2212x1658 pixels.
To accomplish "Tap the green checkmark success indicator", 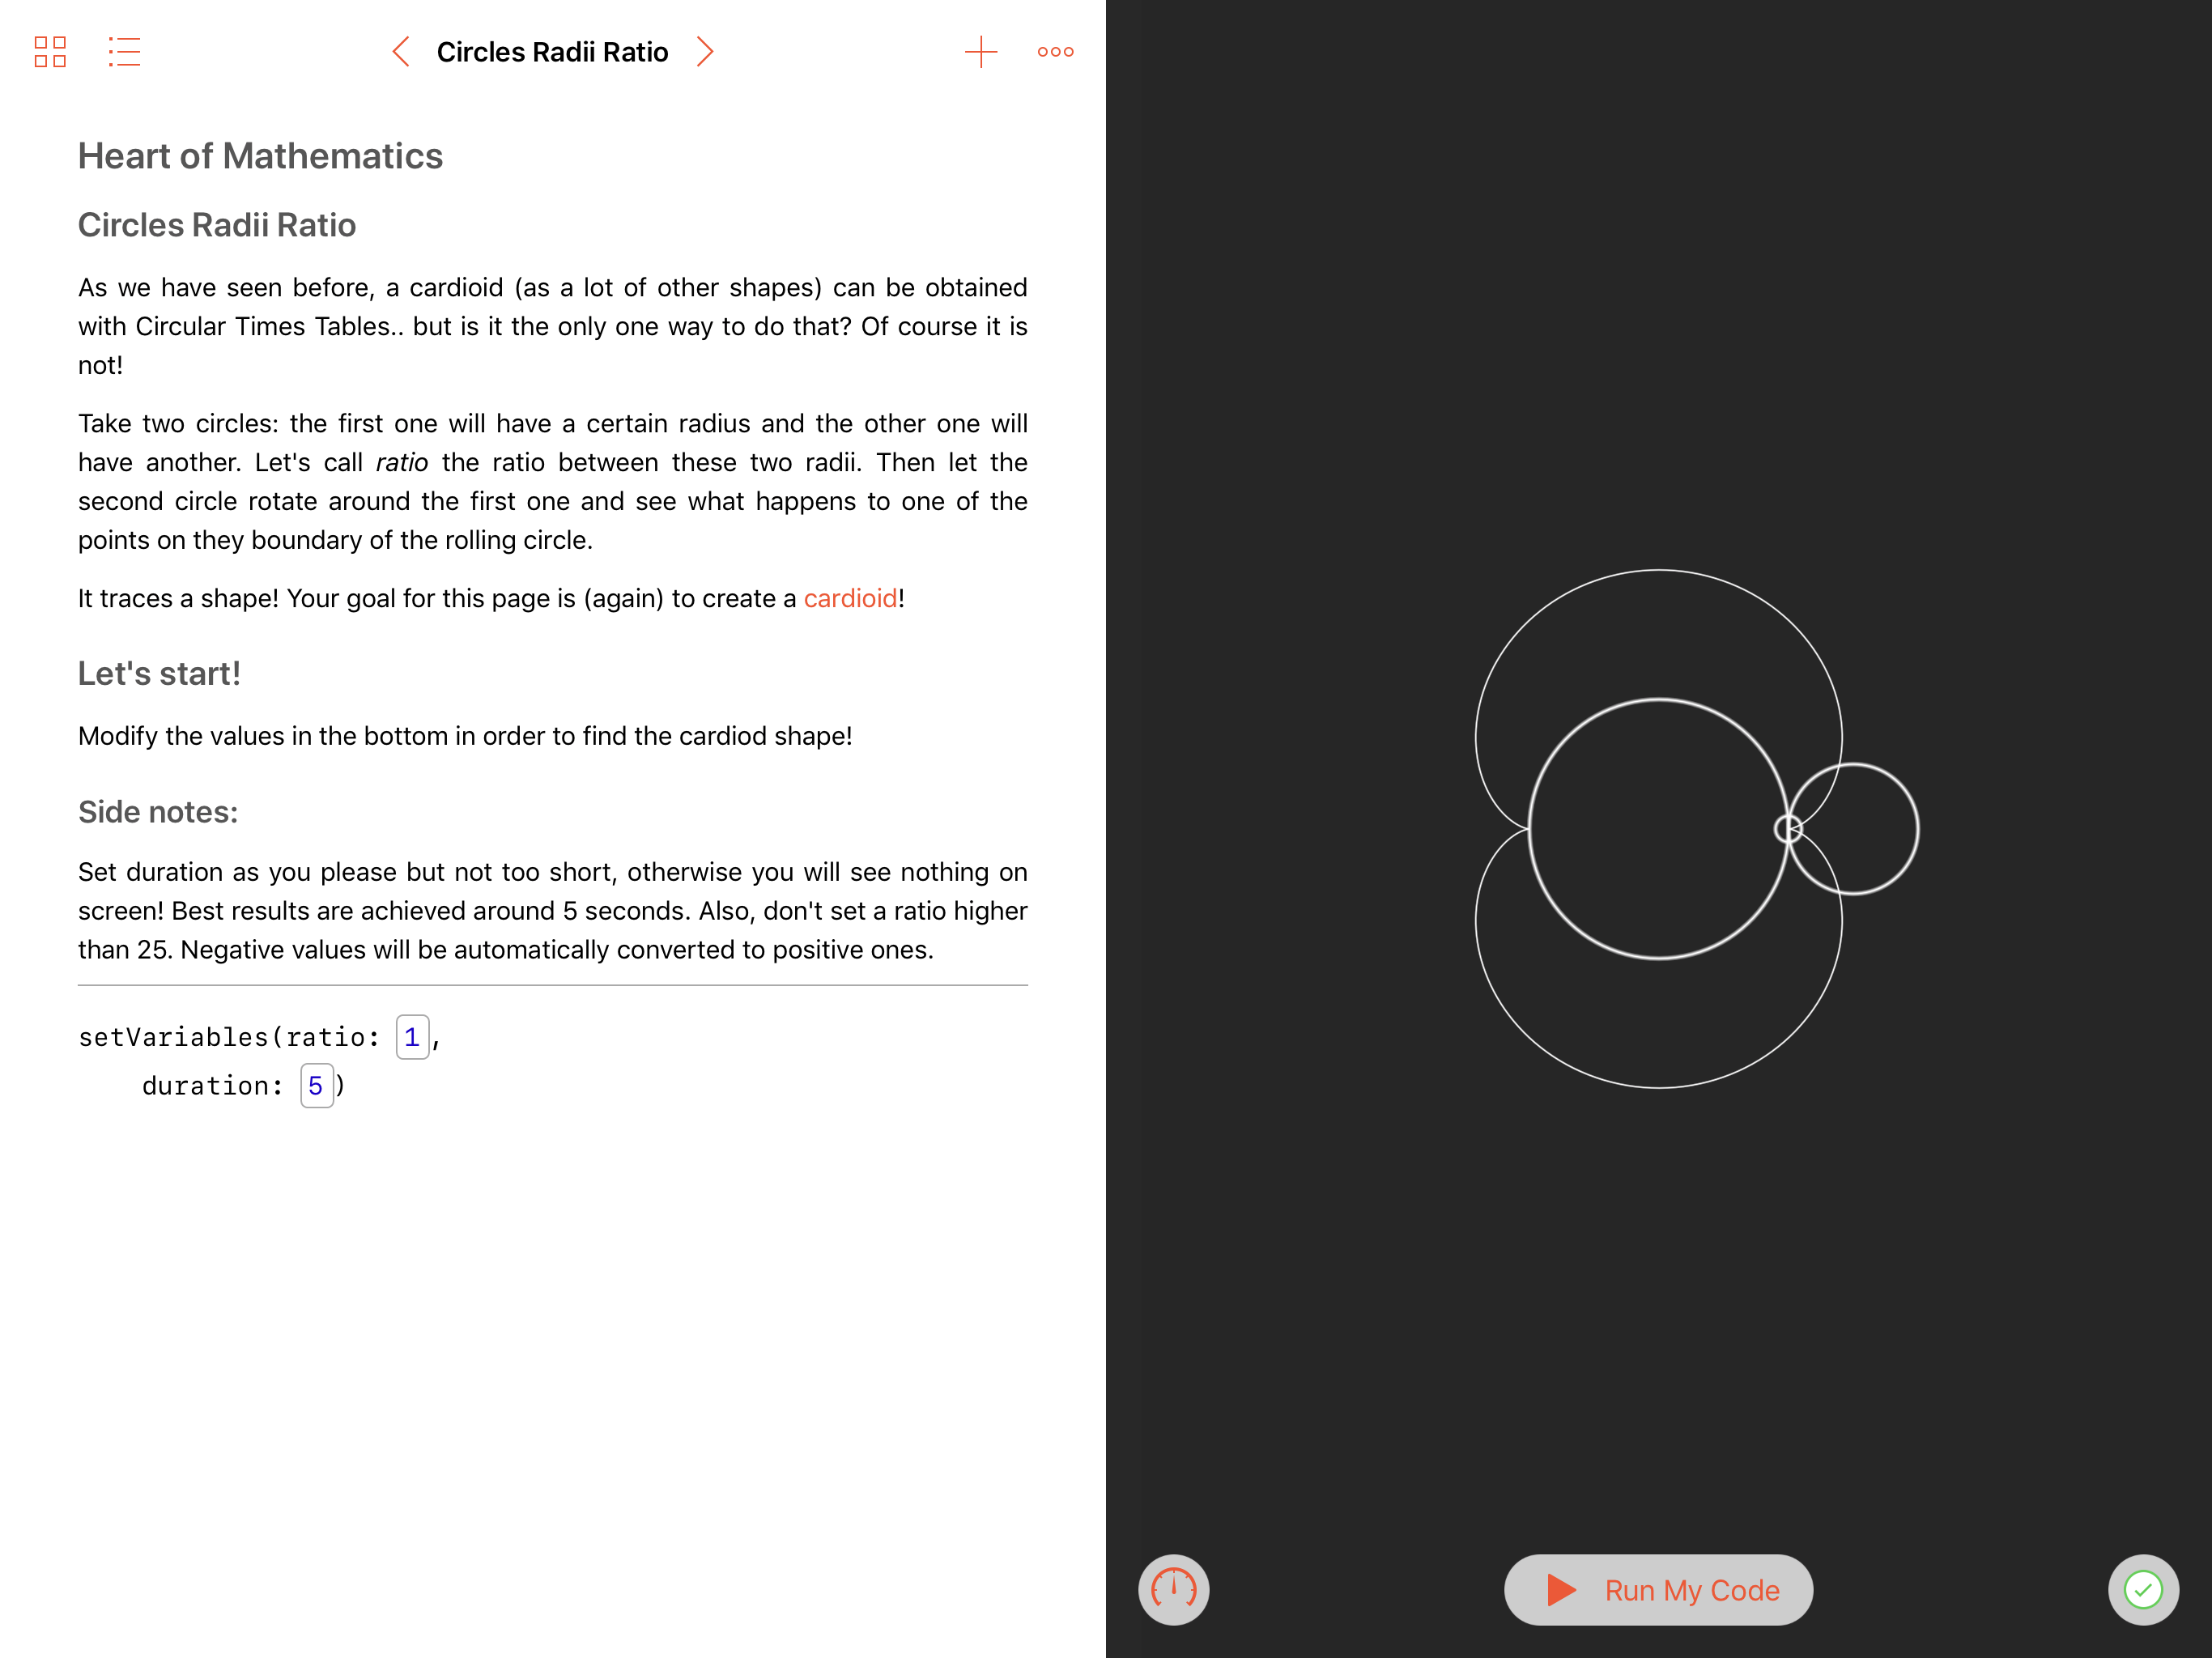I will point(2142,1589).
